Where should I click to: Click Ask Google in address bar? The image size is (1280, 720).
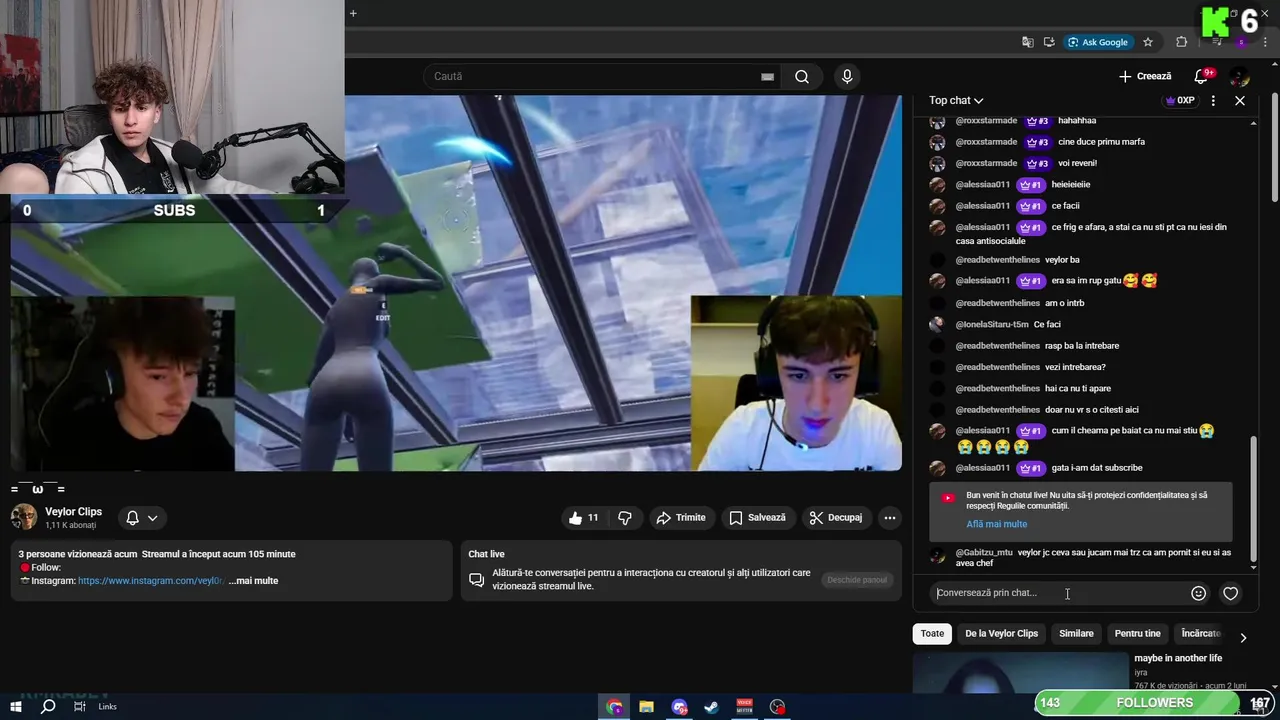[1098, 42]
